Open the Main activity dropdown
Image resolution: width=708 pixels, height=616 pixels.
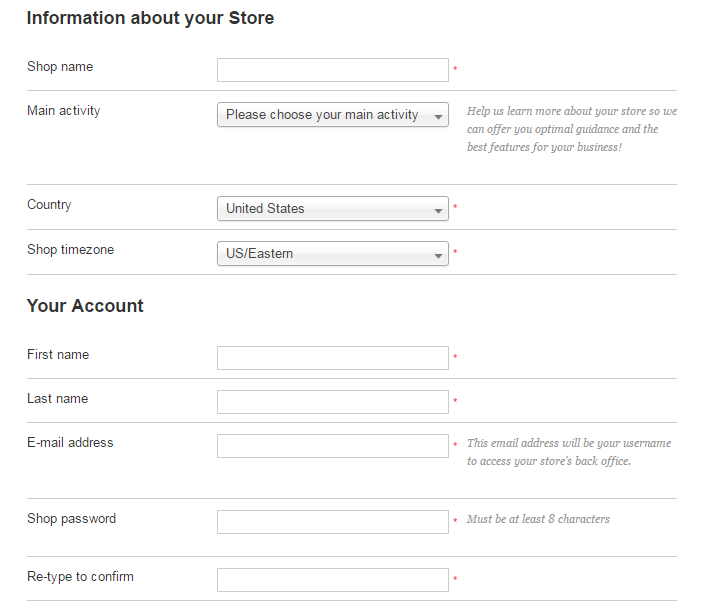tap(333, 115)
